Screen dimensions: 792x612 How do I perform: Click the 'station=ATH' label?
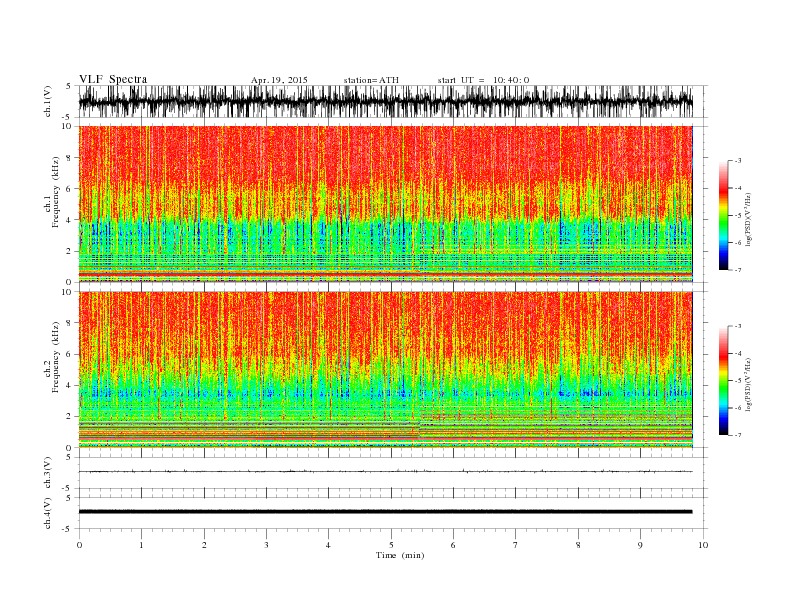tap(371, 80)
